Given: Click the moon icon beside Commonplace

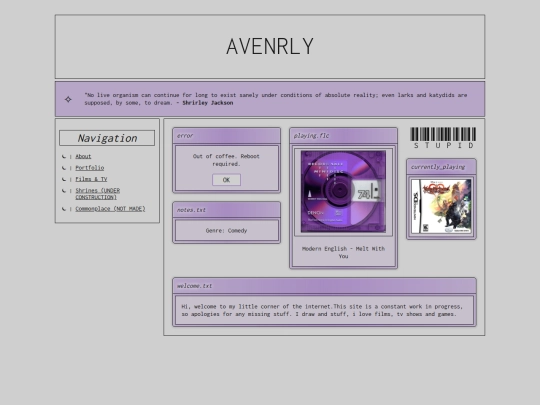Looking at the screenshot, I should [64, 209].
